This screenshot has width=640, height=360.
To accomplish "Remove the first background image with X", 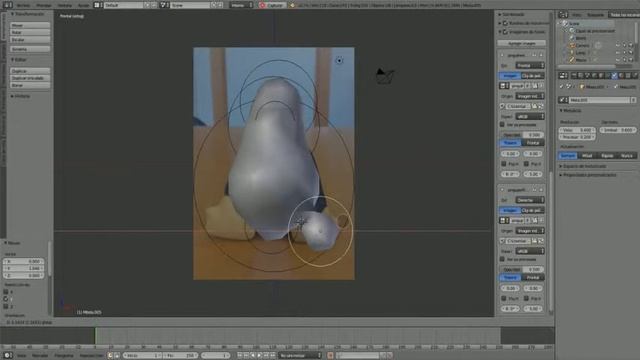I will [x=541, y=55].
